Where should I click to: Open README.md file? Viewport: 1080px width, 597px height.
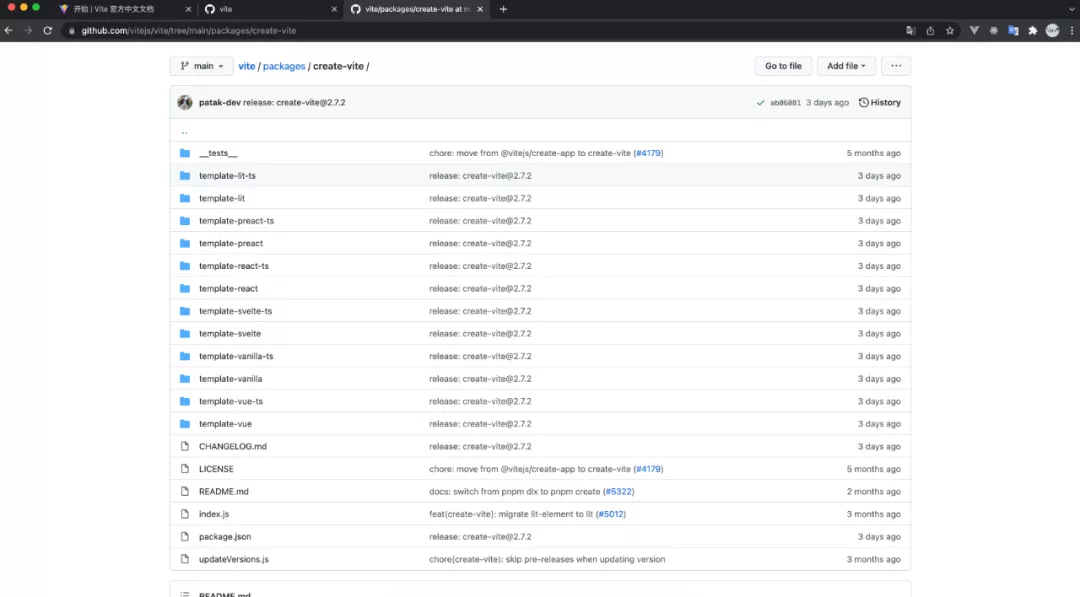(x=224, y=492)
